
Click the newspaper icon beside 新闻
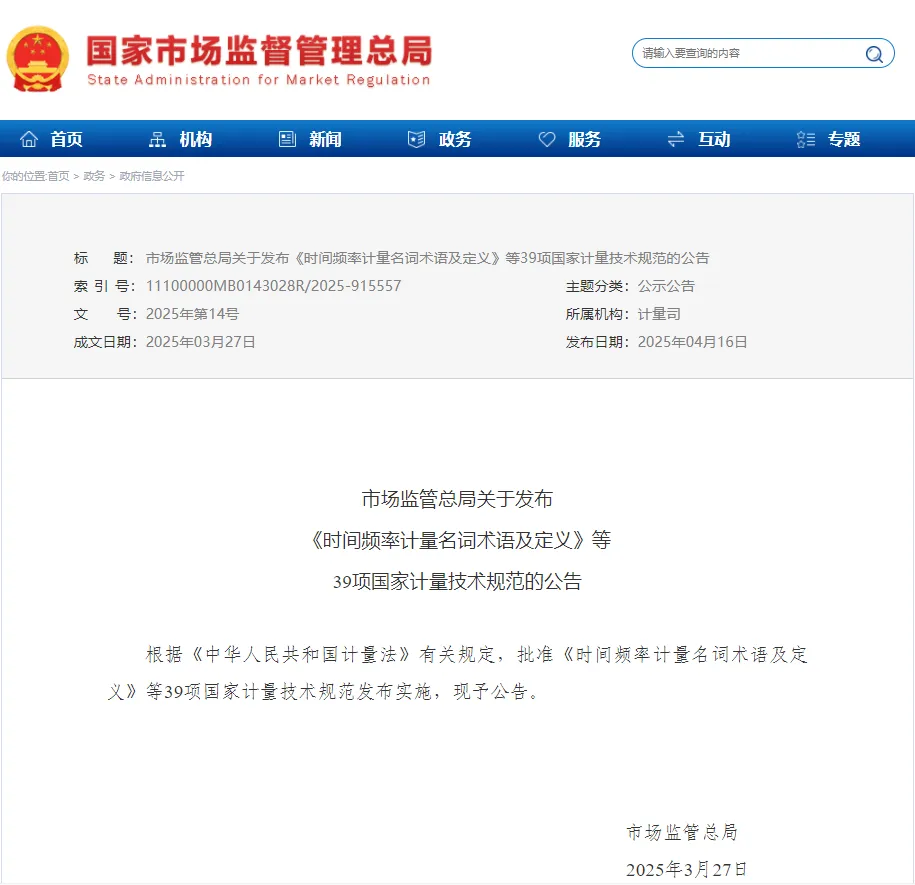coord(287,139)
